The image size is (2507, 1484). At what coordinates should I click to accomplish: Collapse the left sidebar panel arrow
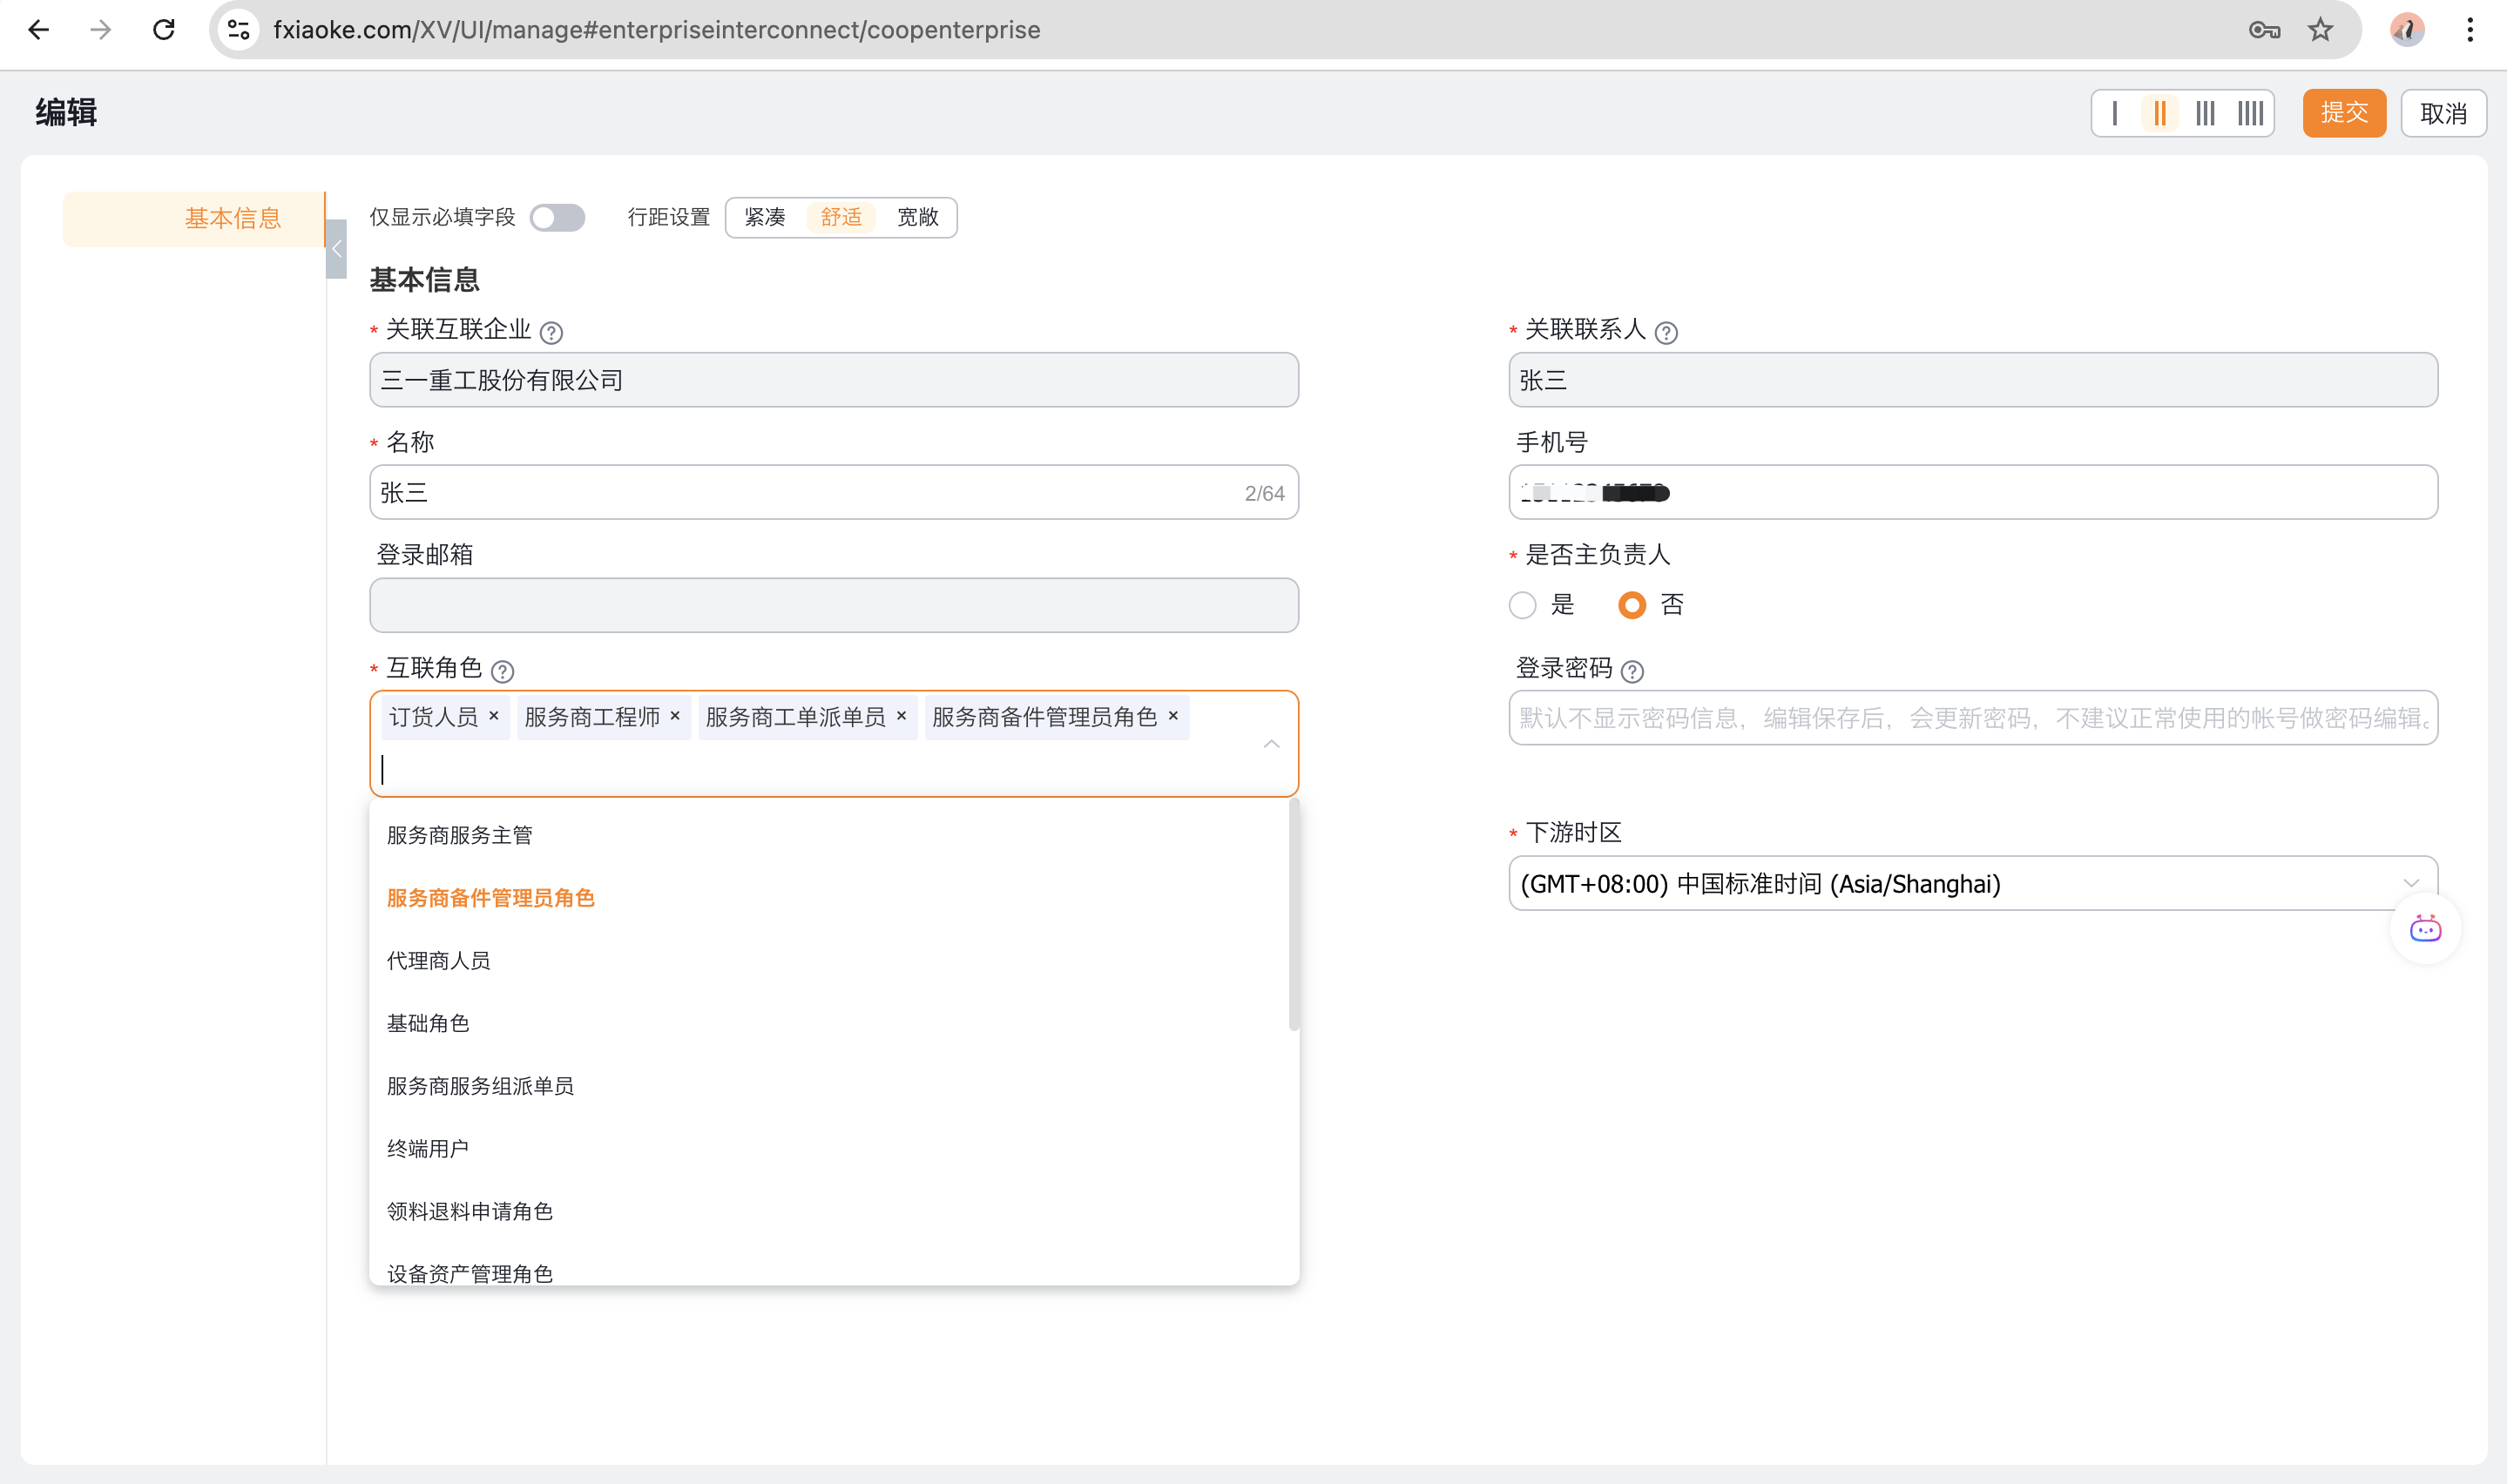tap(337, 249)
